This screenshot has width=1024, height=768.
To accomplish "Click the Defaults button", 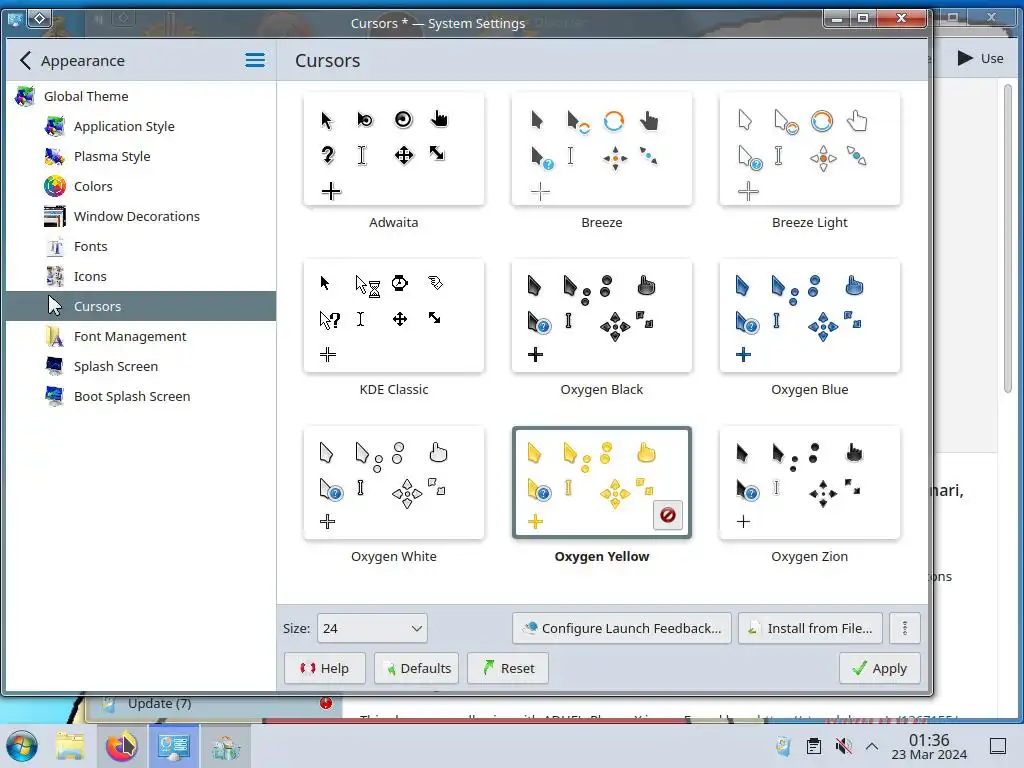I will (x=417, y=668).
